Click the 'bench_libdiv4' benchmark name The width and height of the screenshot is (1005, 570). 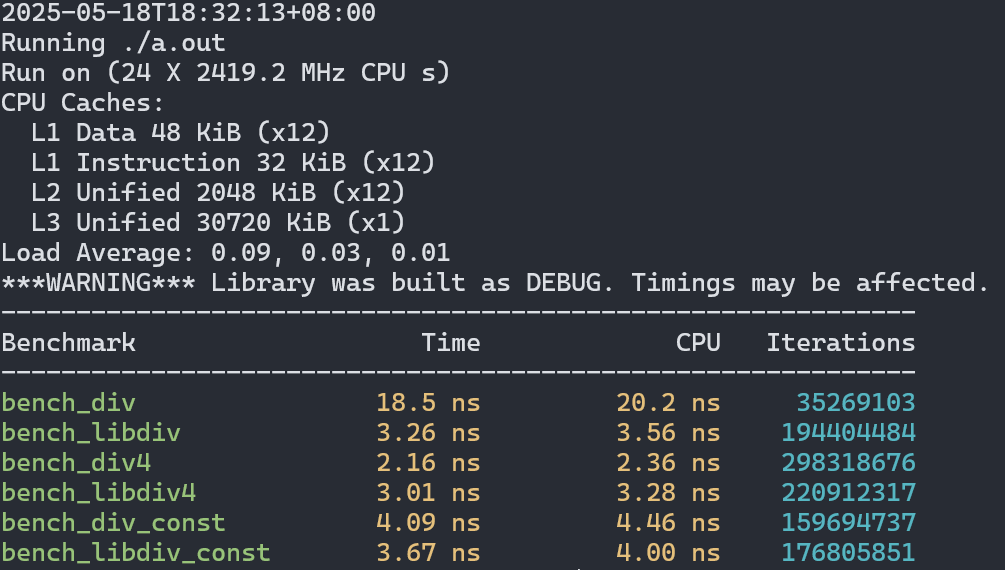tap(98, 493)
